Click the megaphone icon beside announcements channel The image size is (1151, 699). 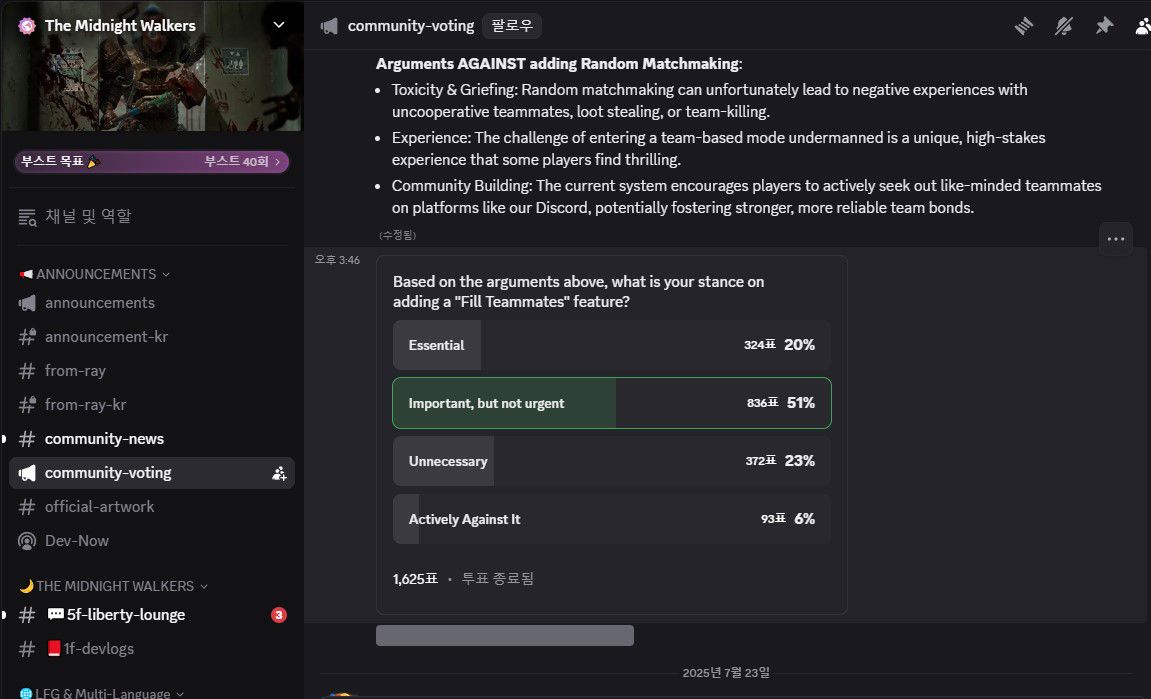pyautogui.click(x=27, y=303)
